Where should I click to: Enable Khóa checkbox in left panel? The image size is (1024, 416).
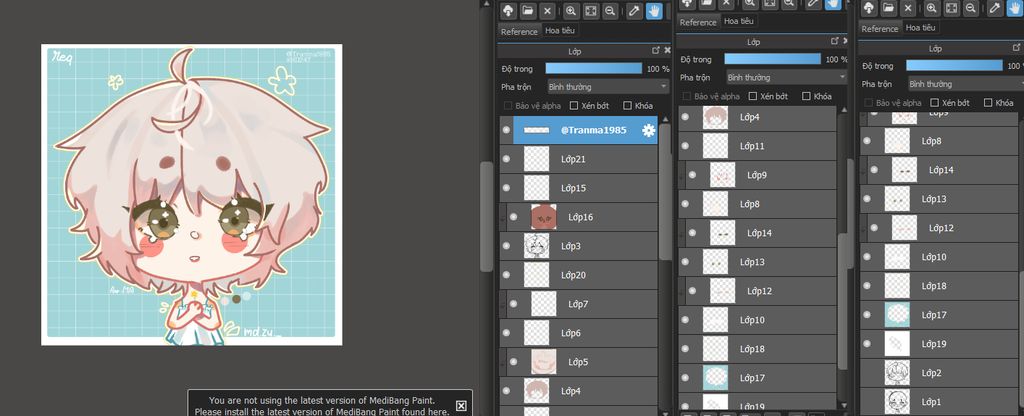coord(628,105)
